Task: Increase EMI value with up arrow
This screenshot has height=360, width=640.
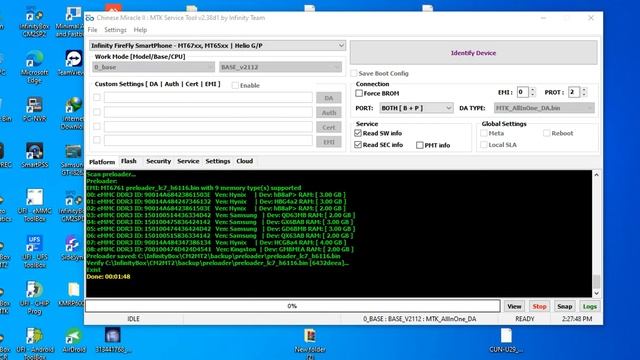Action: [x=533, y=90]
